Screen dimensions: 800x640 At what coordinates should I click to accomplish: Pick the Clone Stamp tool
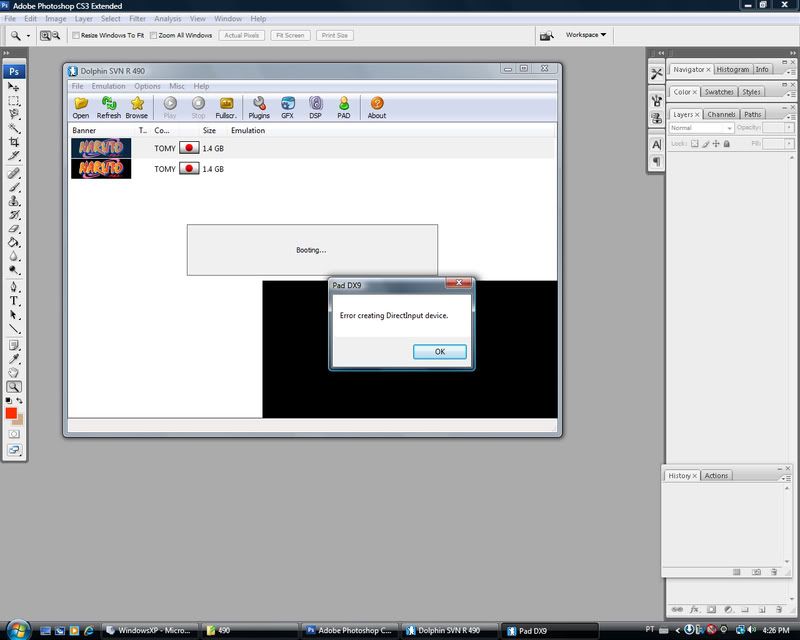click(x=14, y=201)
